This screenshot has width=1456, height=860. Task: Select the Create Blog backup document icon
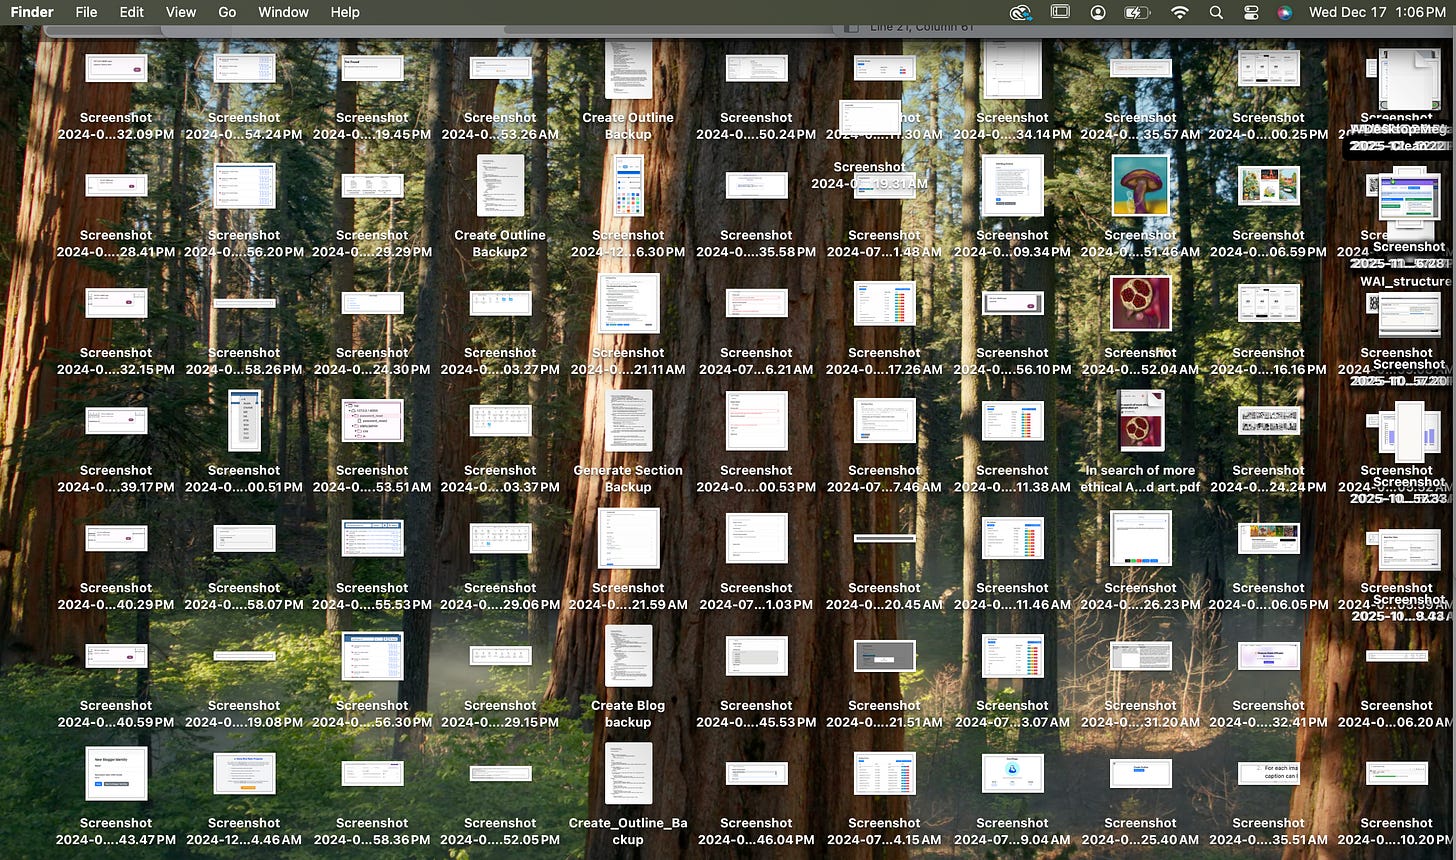pos(628,656)
